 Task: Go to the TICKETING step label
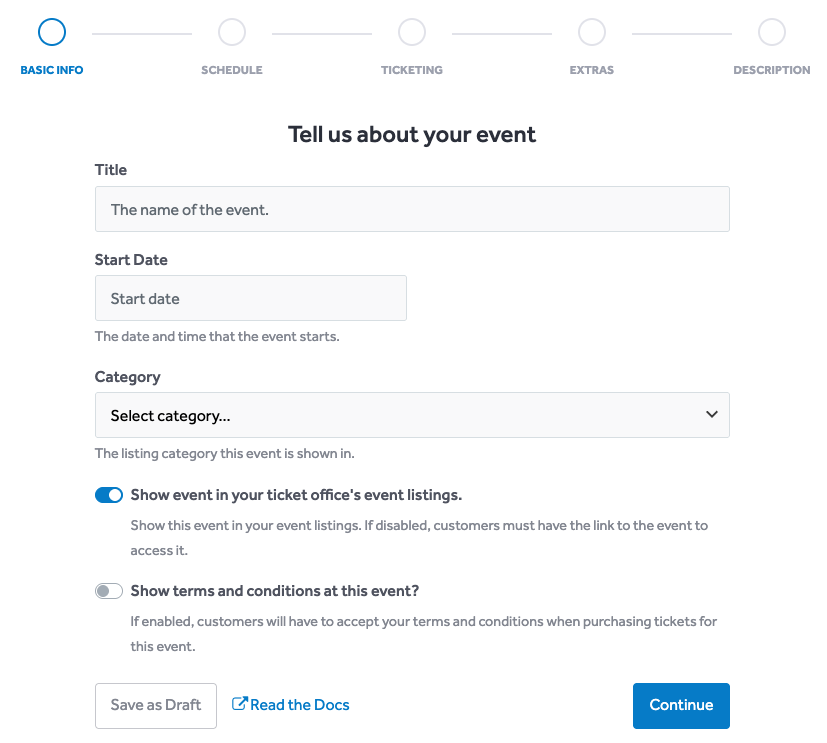click(x=412, y=70)
